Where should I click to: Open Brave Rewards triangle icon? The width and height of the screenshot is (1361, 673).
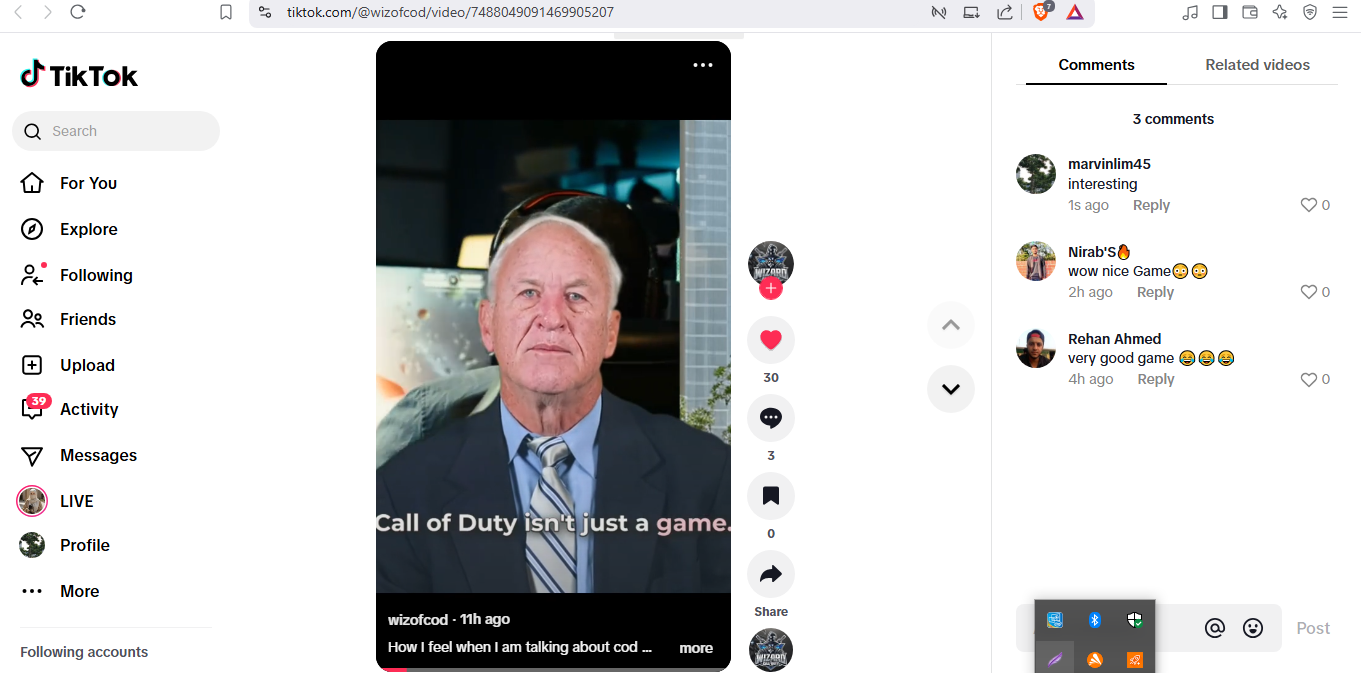coord(1075,12)
